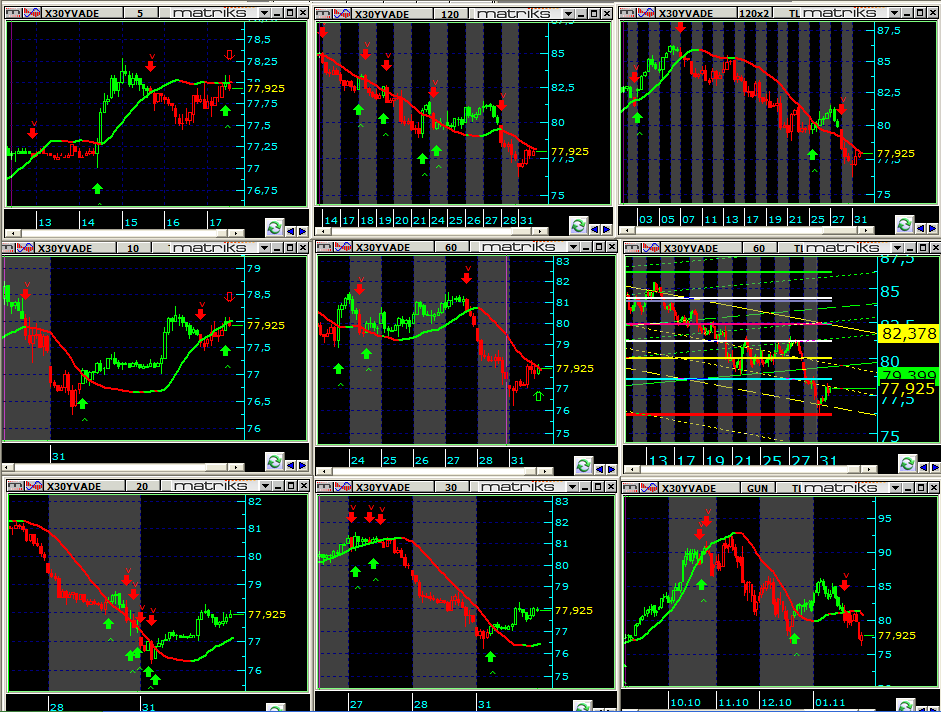Viewport: 941px width, 712px height.
Task: Click the blue left arrow in the 120-period chart
Action: pos(598,228)
